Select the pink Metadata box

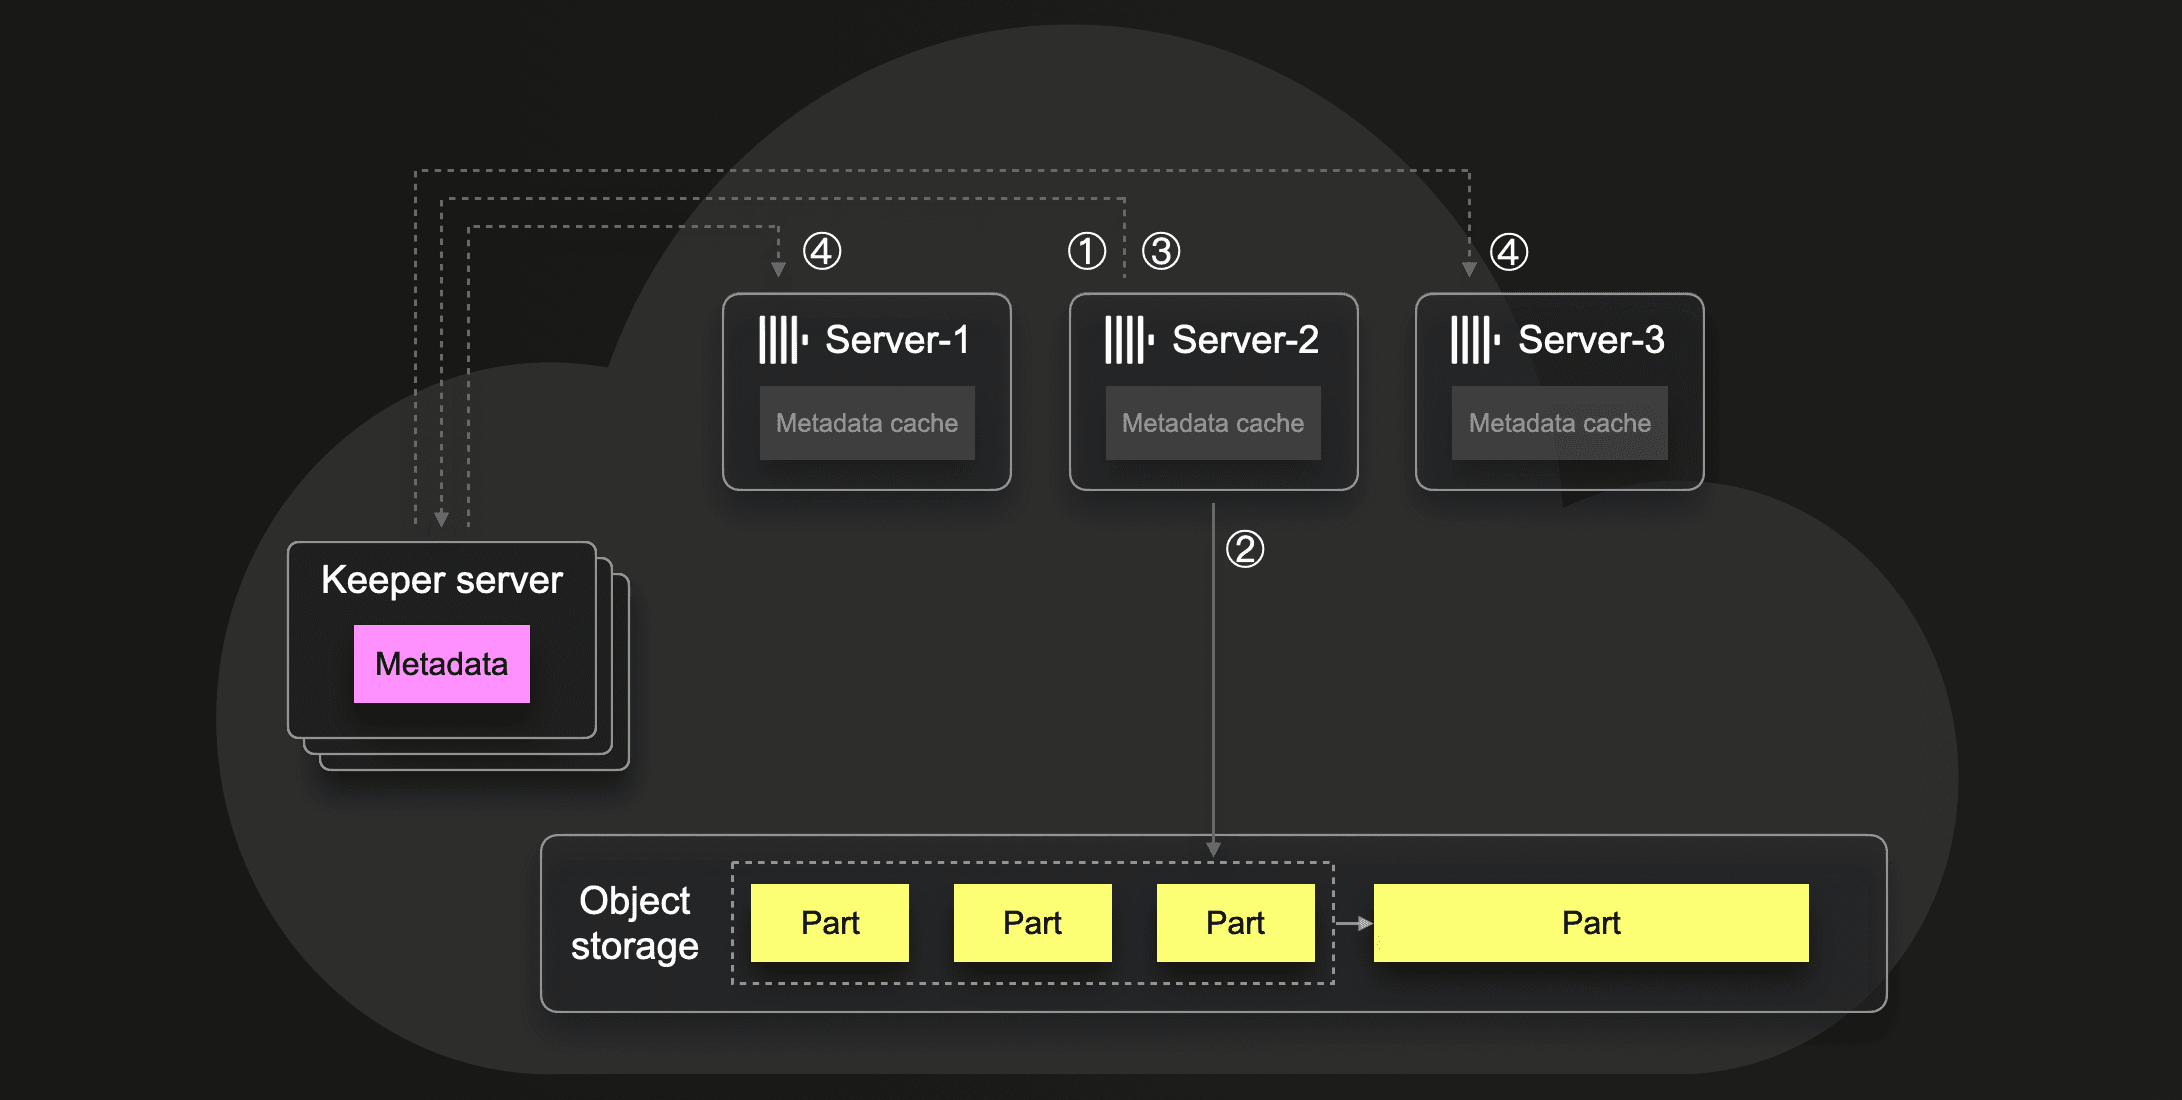click(441, 664)
